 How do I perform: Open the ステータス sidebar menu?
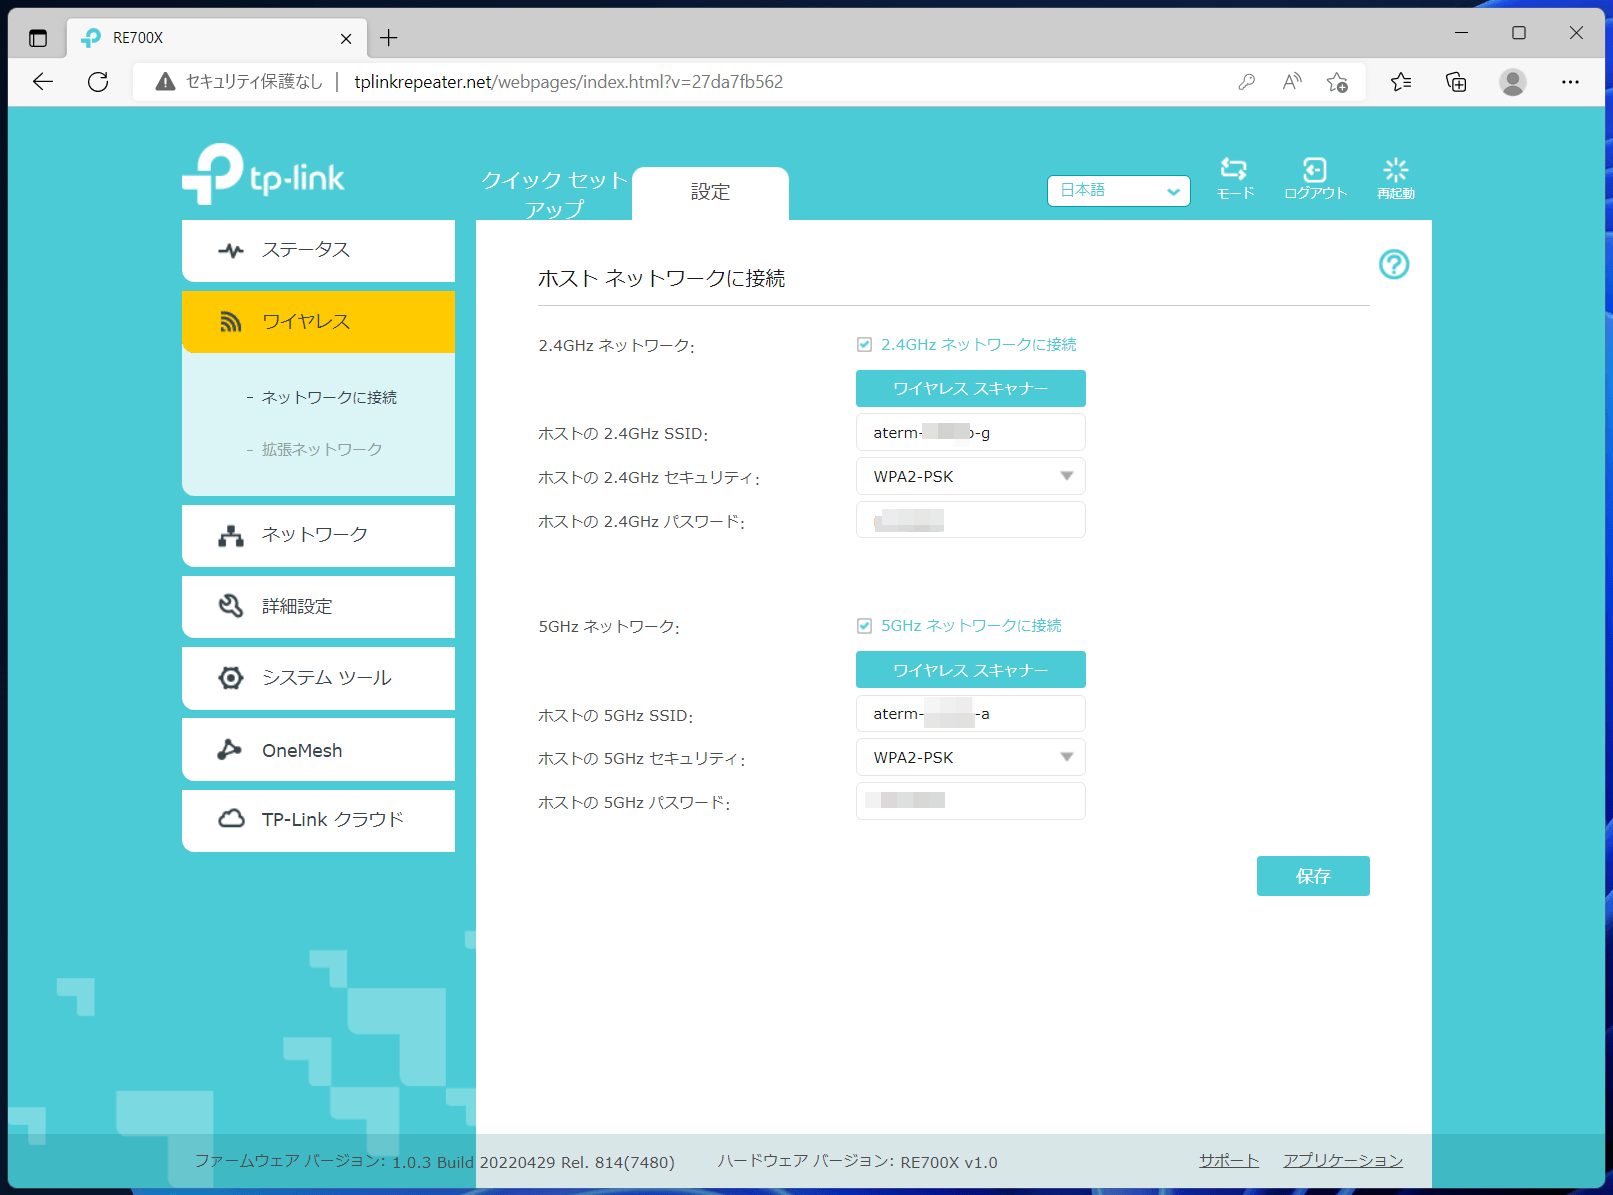[x=318, y=250]
